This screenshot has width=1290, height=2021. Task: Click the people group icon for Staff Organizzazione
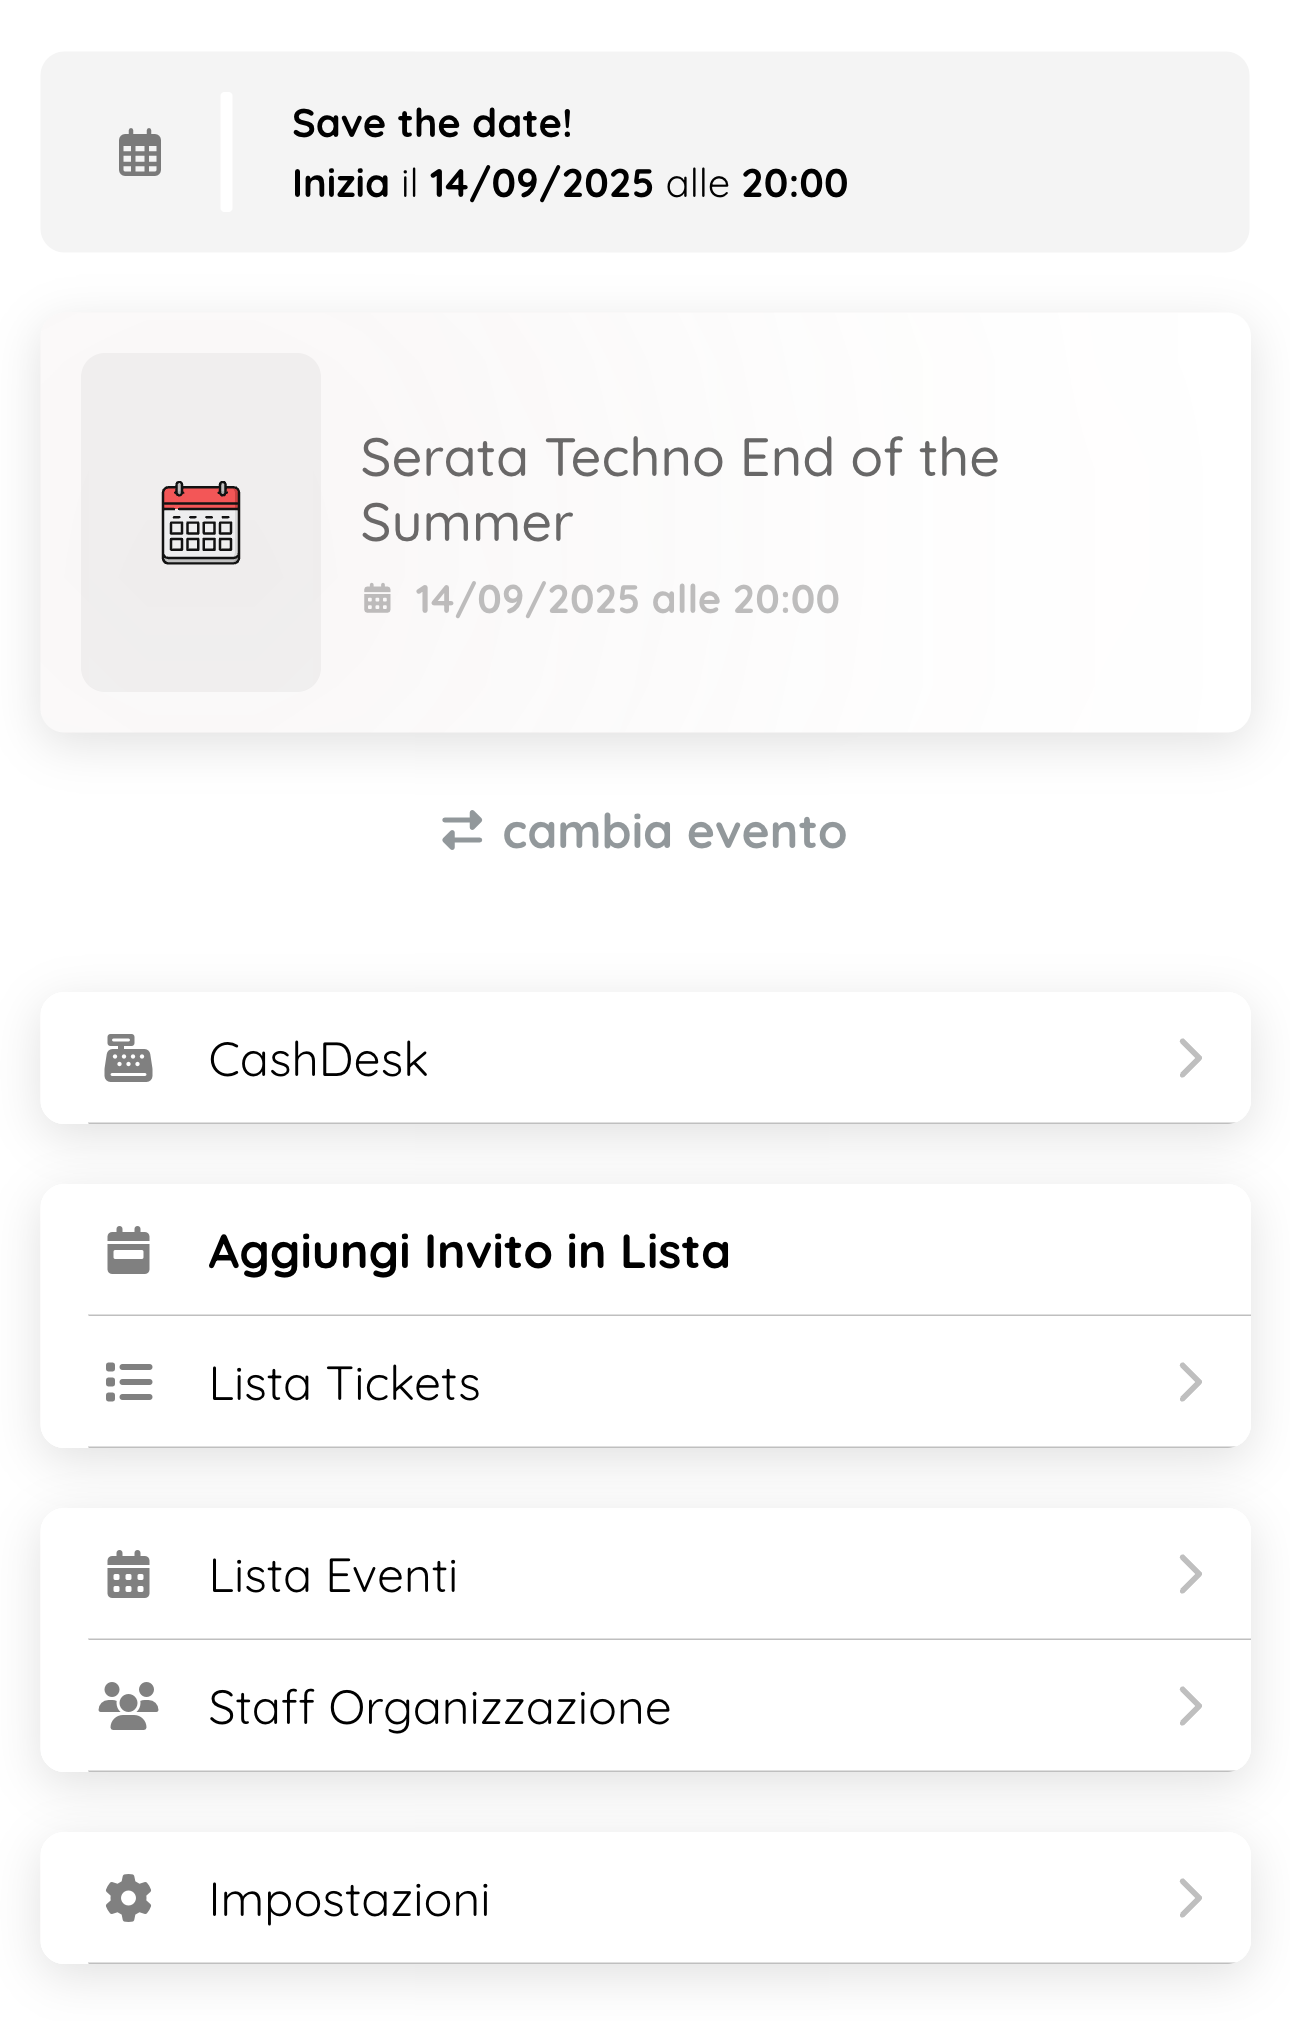click(x=129, y=1707)
